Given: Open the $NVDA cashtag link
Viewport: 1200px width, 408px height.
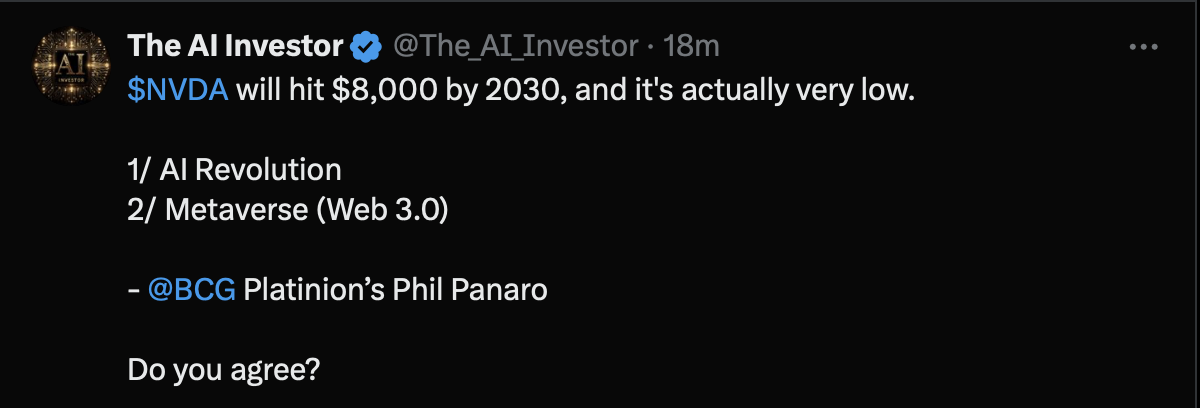Looking at the screenshot, I should point(178,89).
